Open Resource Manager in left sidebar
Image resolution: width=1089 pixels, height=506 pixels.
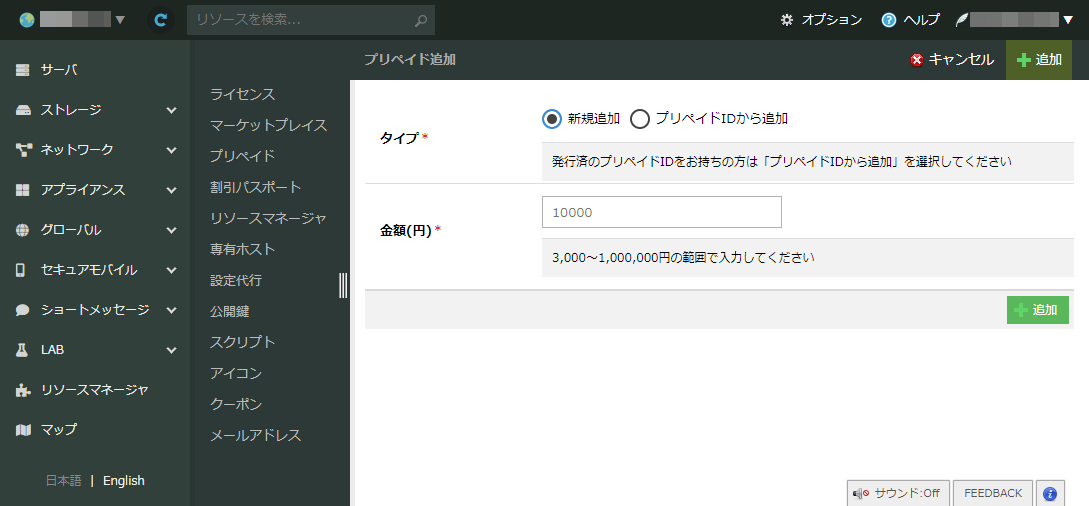(x=94, y=390)
